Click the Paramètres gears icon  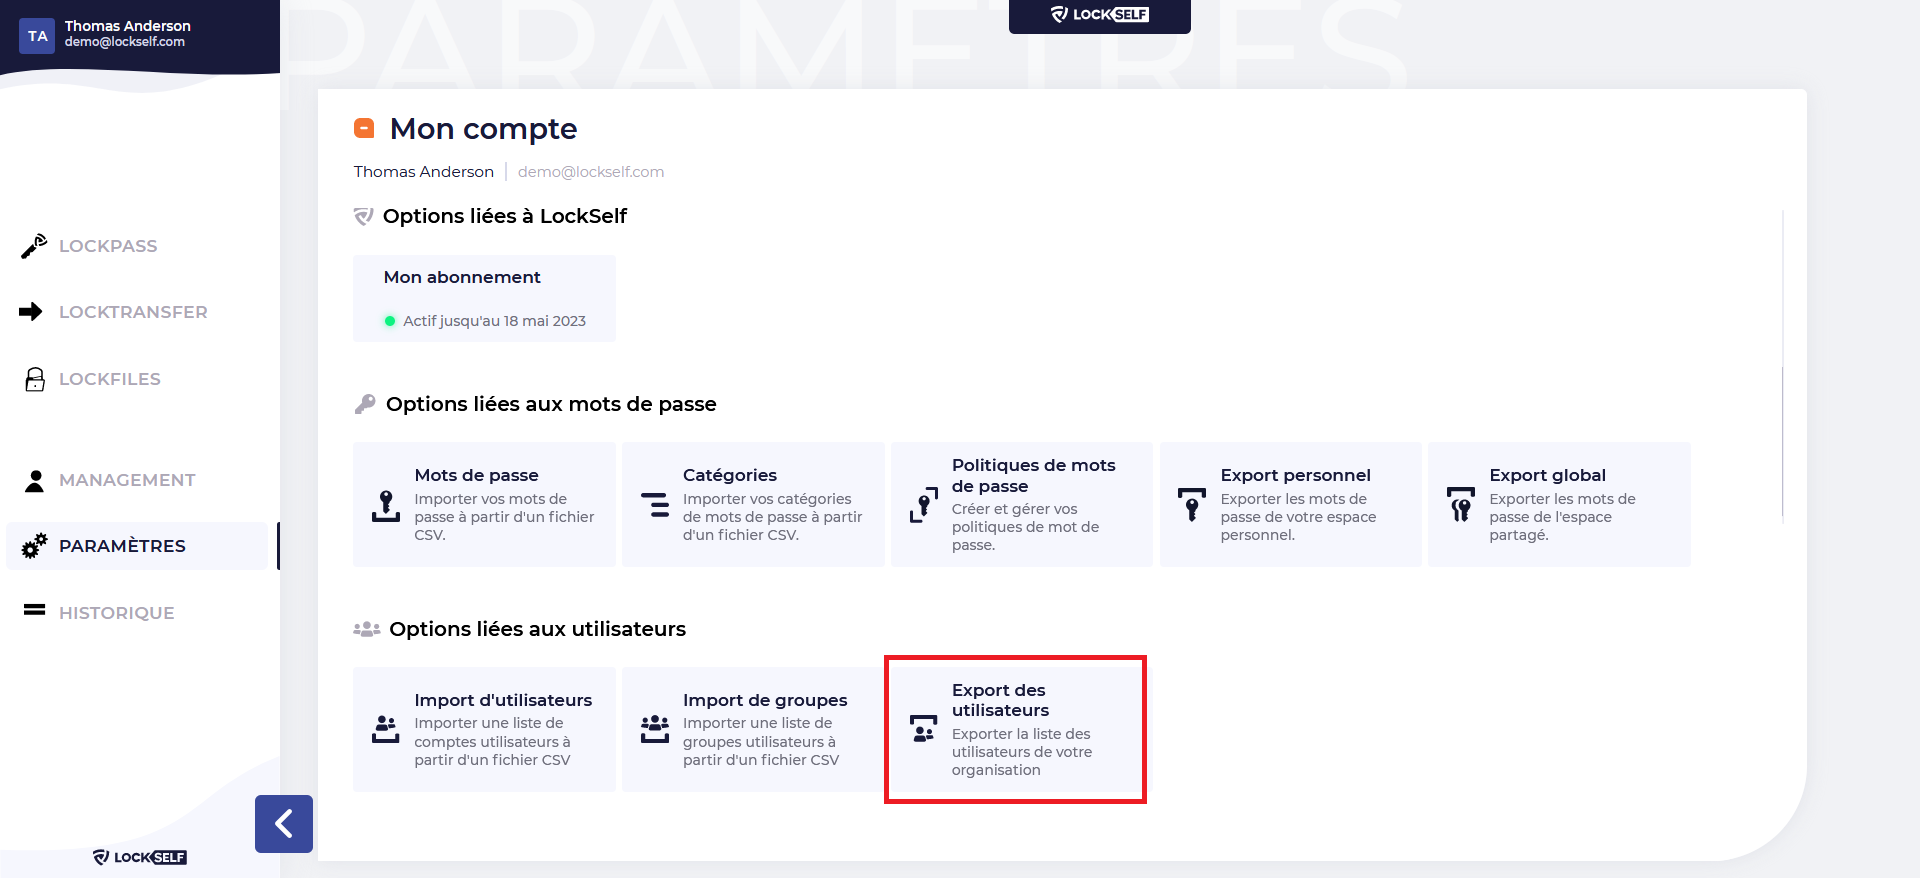click(35, 546)
